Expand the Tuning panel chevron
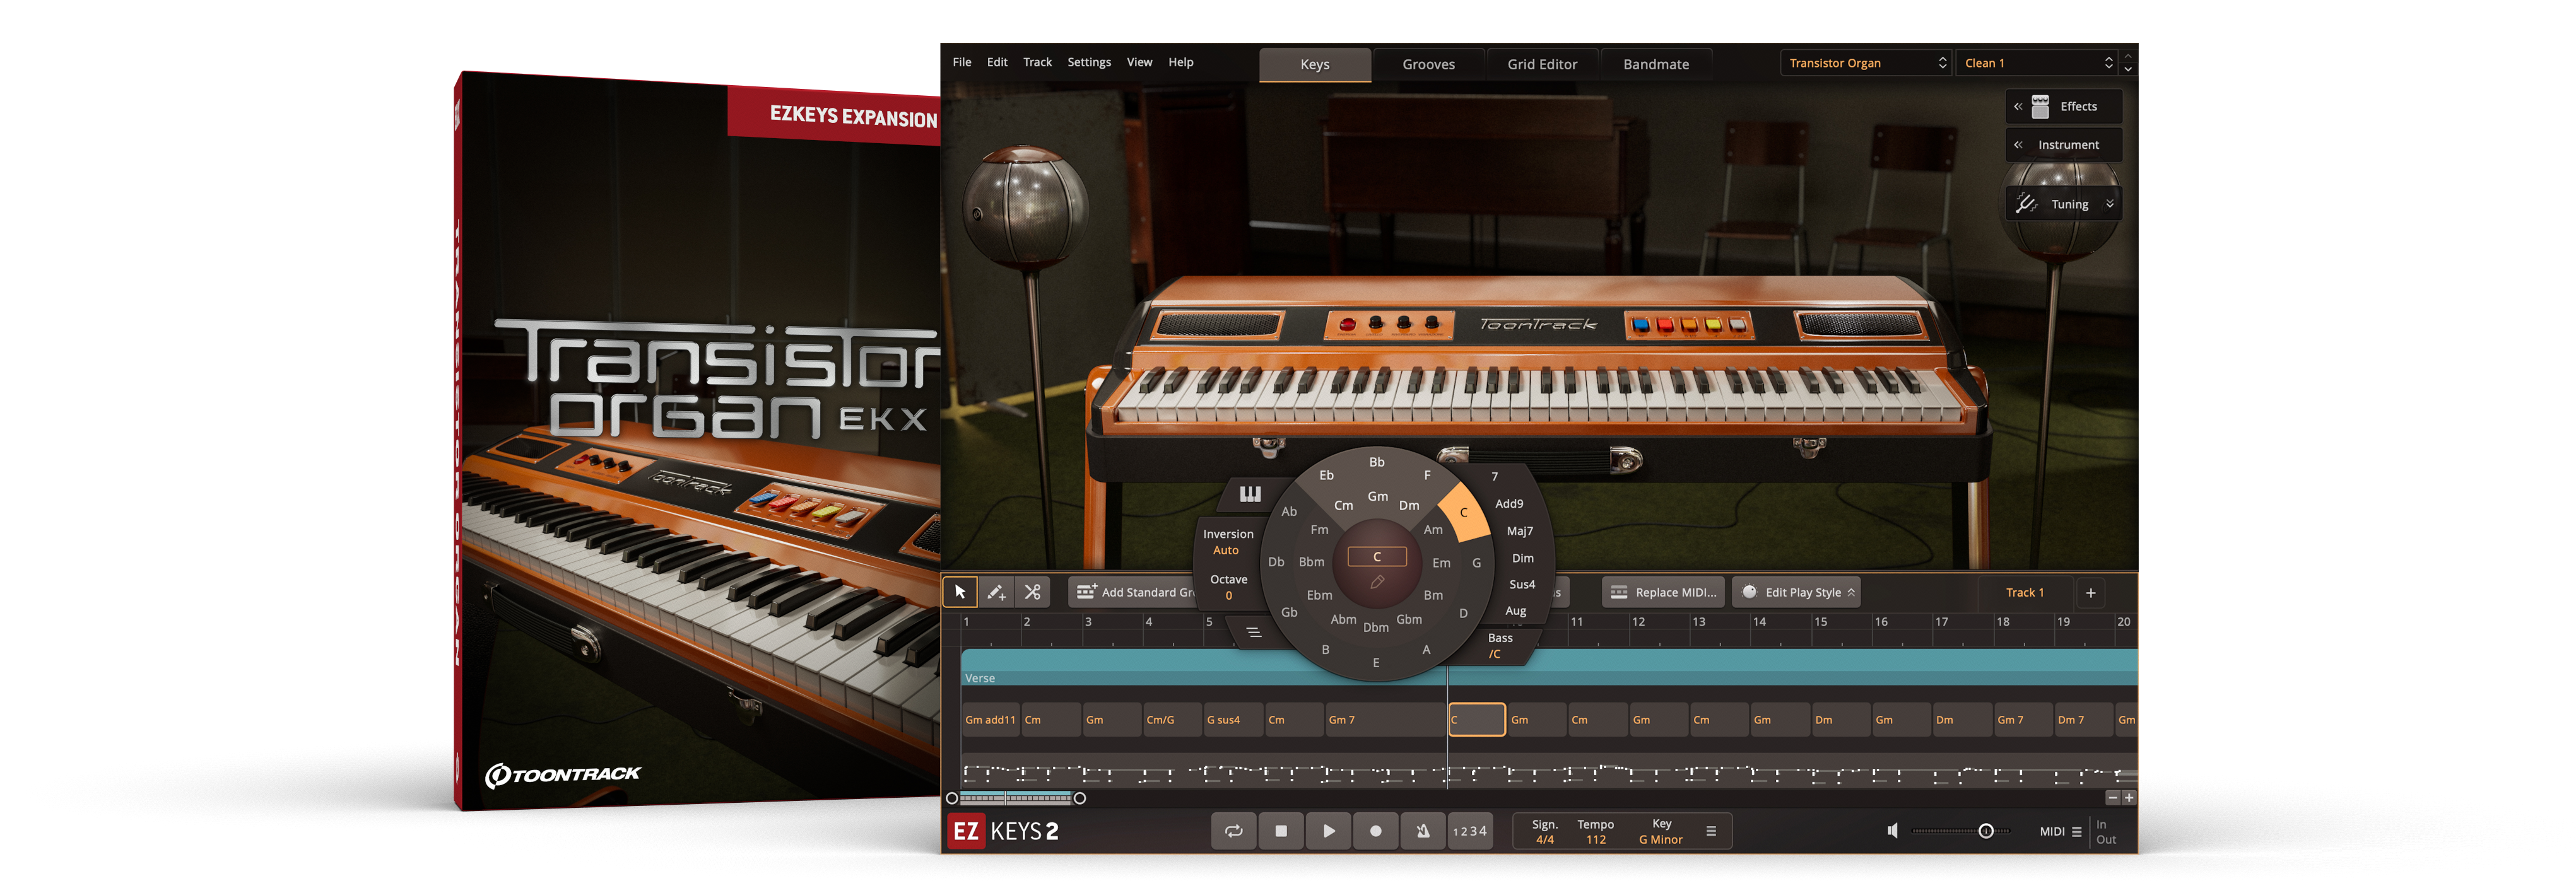This screenshot has width=2576, height=893. (x=2110, y=204)
